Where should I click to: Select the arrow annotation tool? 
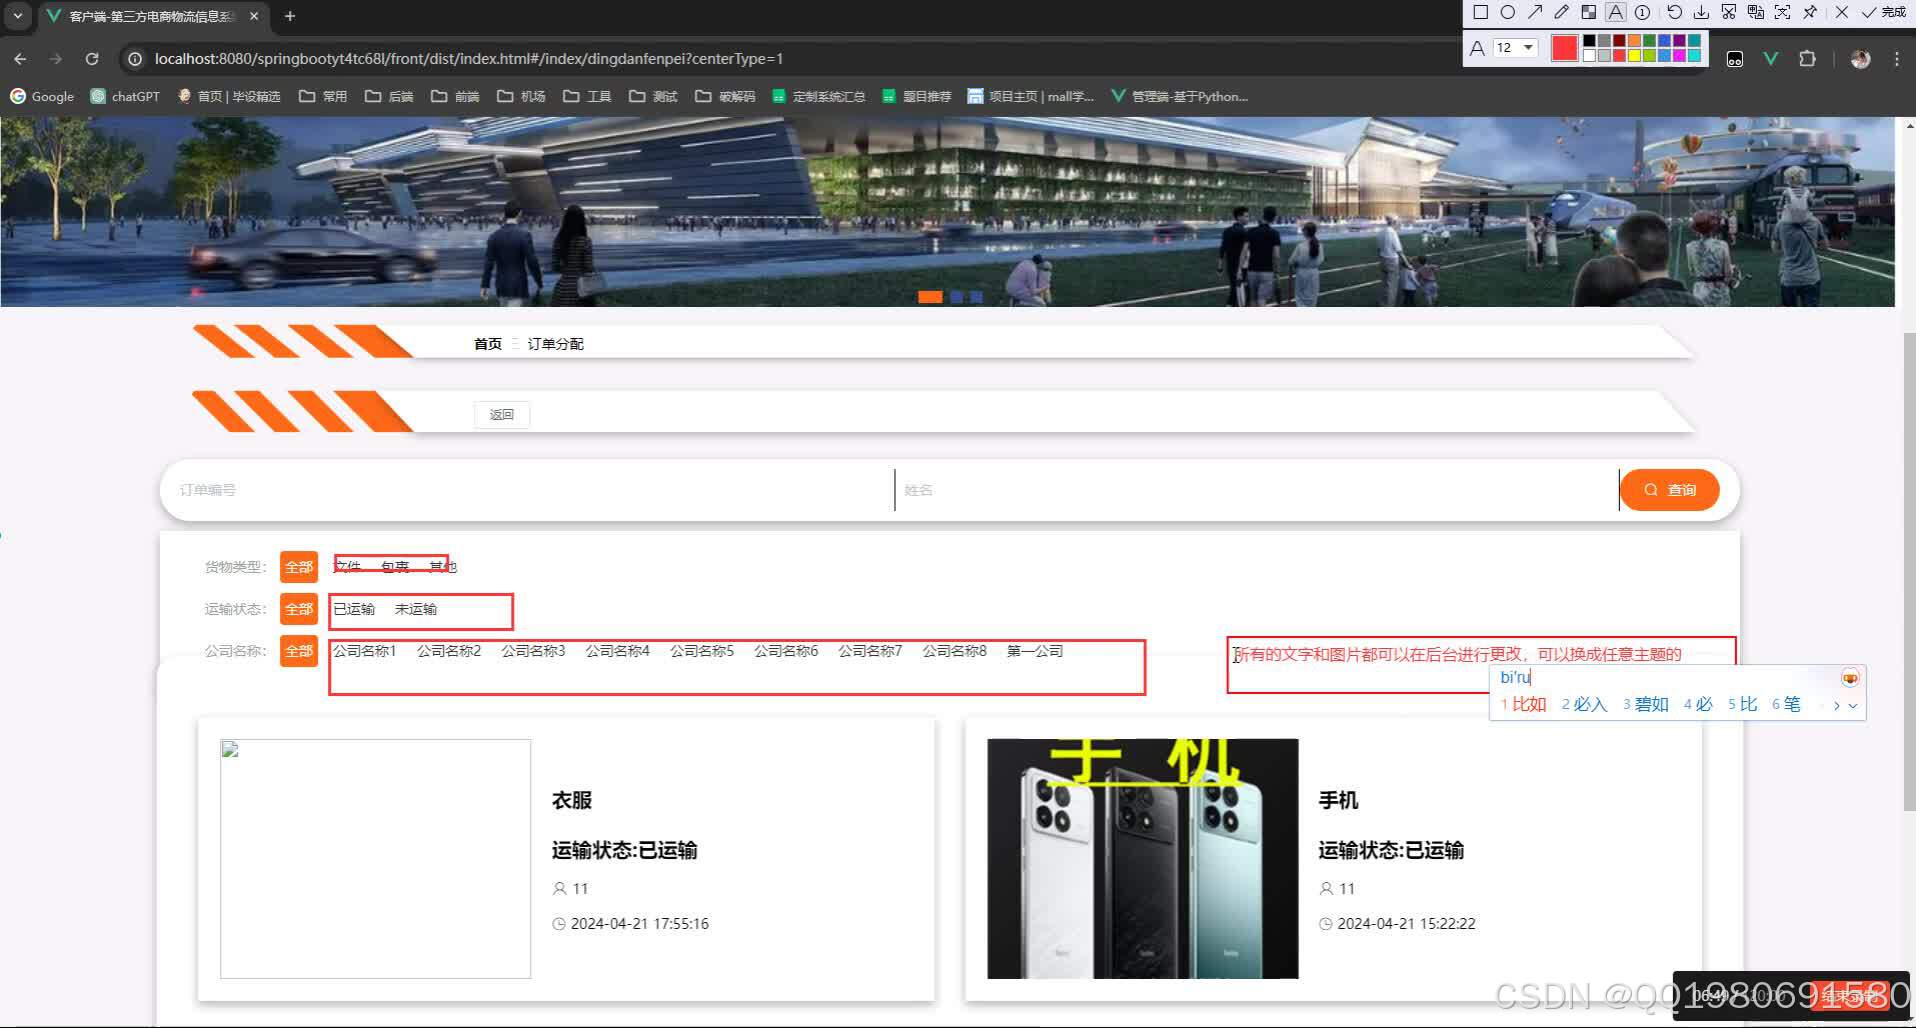coord(1536,12)
